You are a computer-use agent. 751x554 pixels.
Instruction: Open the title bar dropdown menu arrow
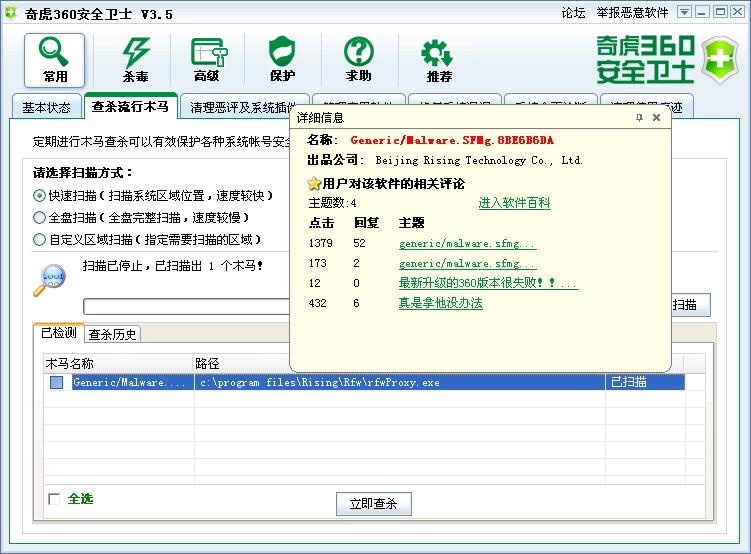click(684, 12)
